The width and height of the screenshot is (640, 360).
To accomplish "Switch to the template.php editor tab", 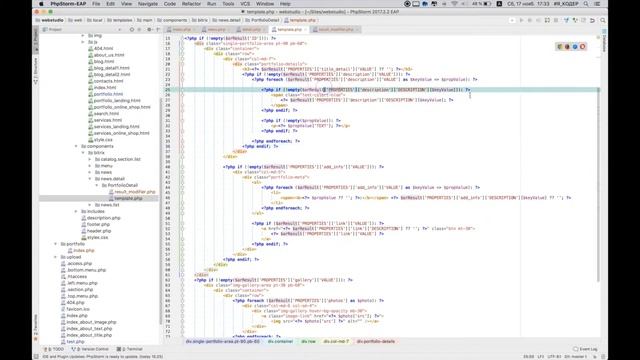I will [x=289, y=29].
